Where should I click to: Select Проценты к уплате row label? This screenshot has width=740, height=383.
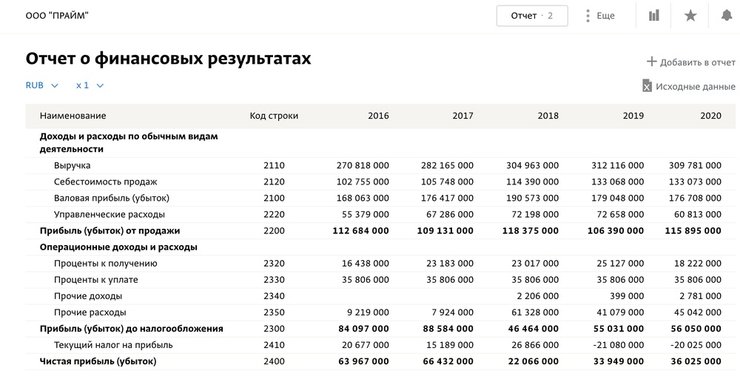[96, 280]
